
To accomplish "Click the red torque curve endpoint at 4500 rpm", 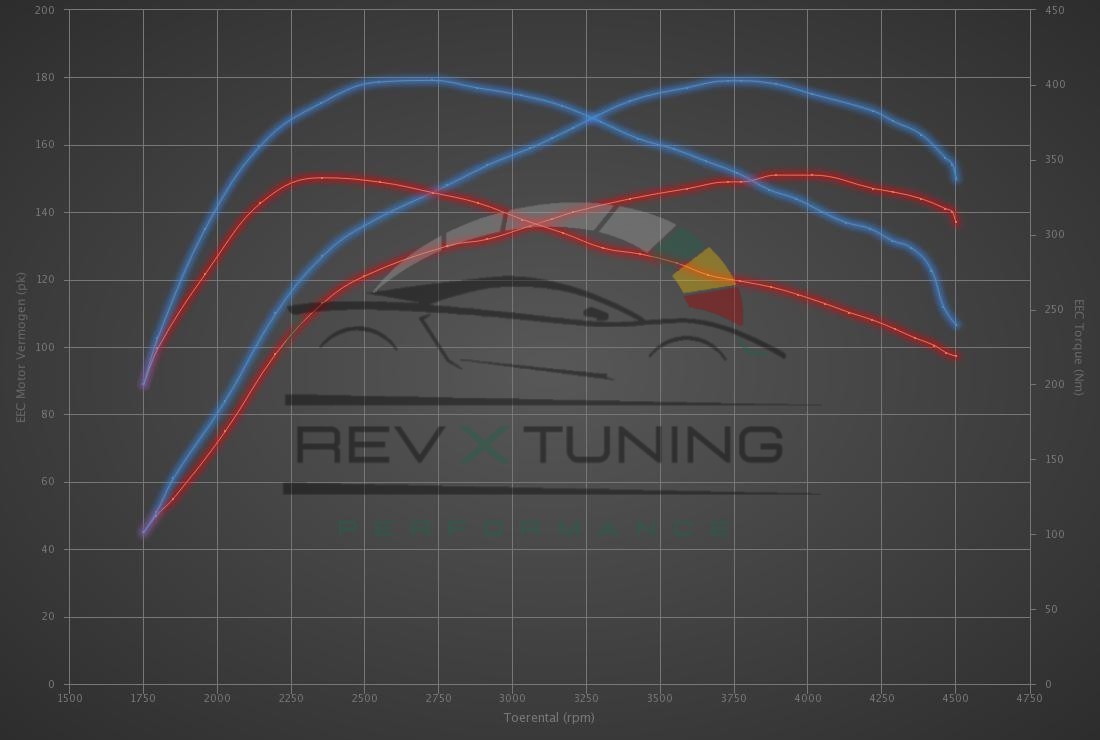I will point(956,356).
